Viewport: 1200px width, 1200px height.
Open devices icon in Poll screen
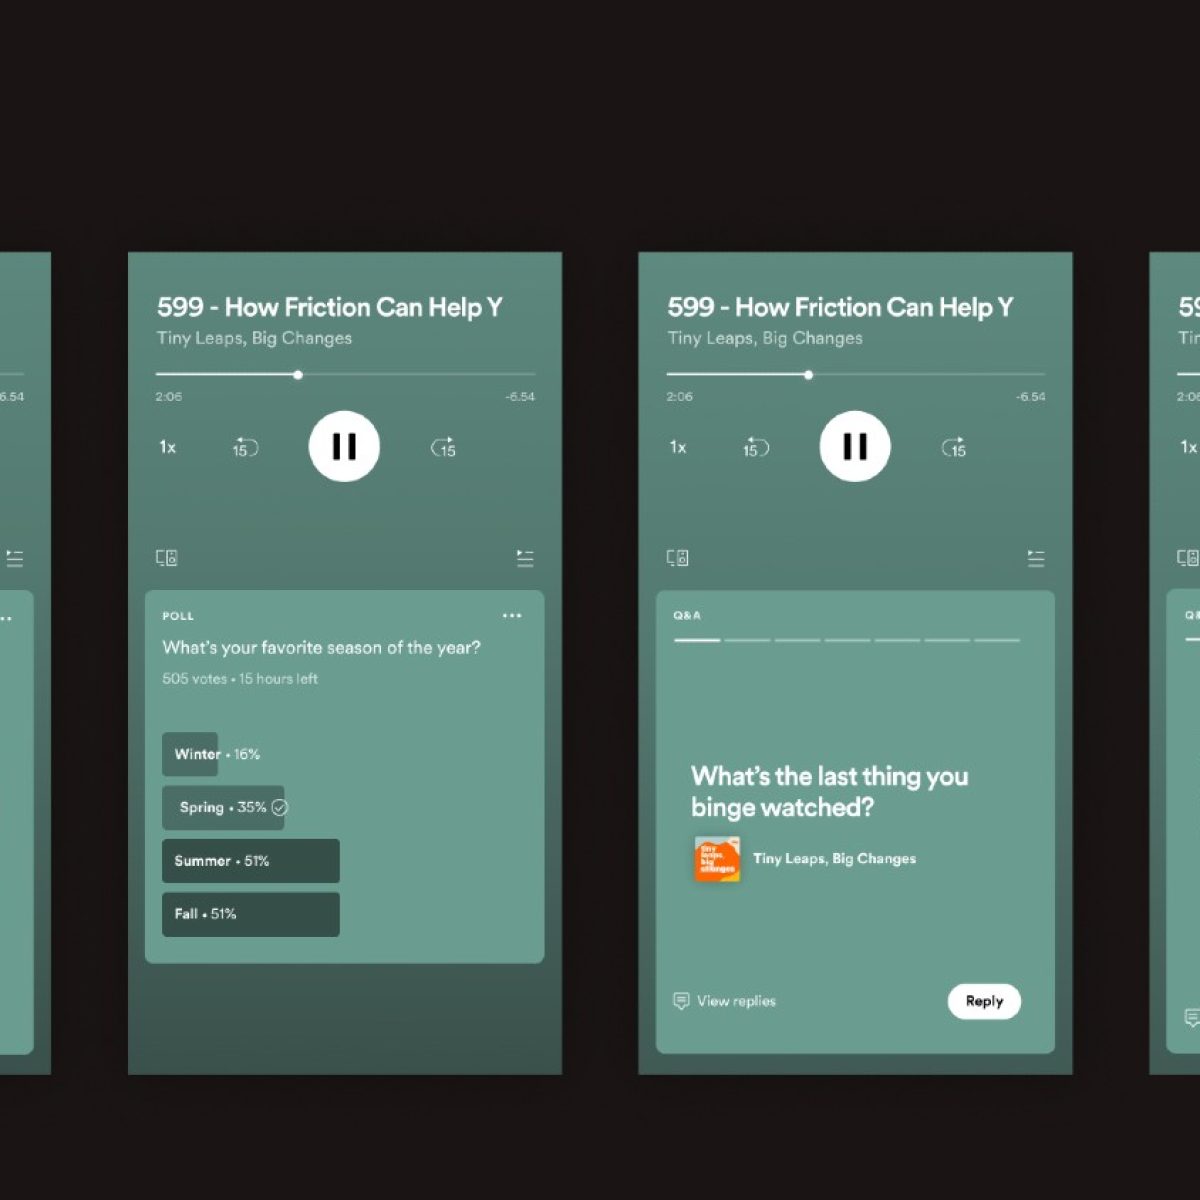point(167,558)
